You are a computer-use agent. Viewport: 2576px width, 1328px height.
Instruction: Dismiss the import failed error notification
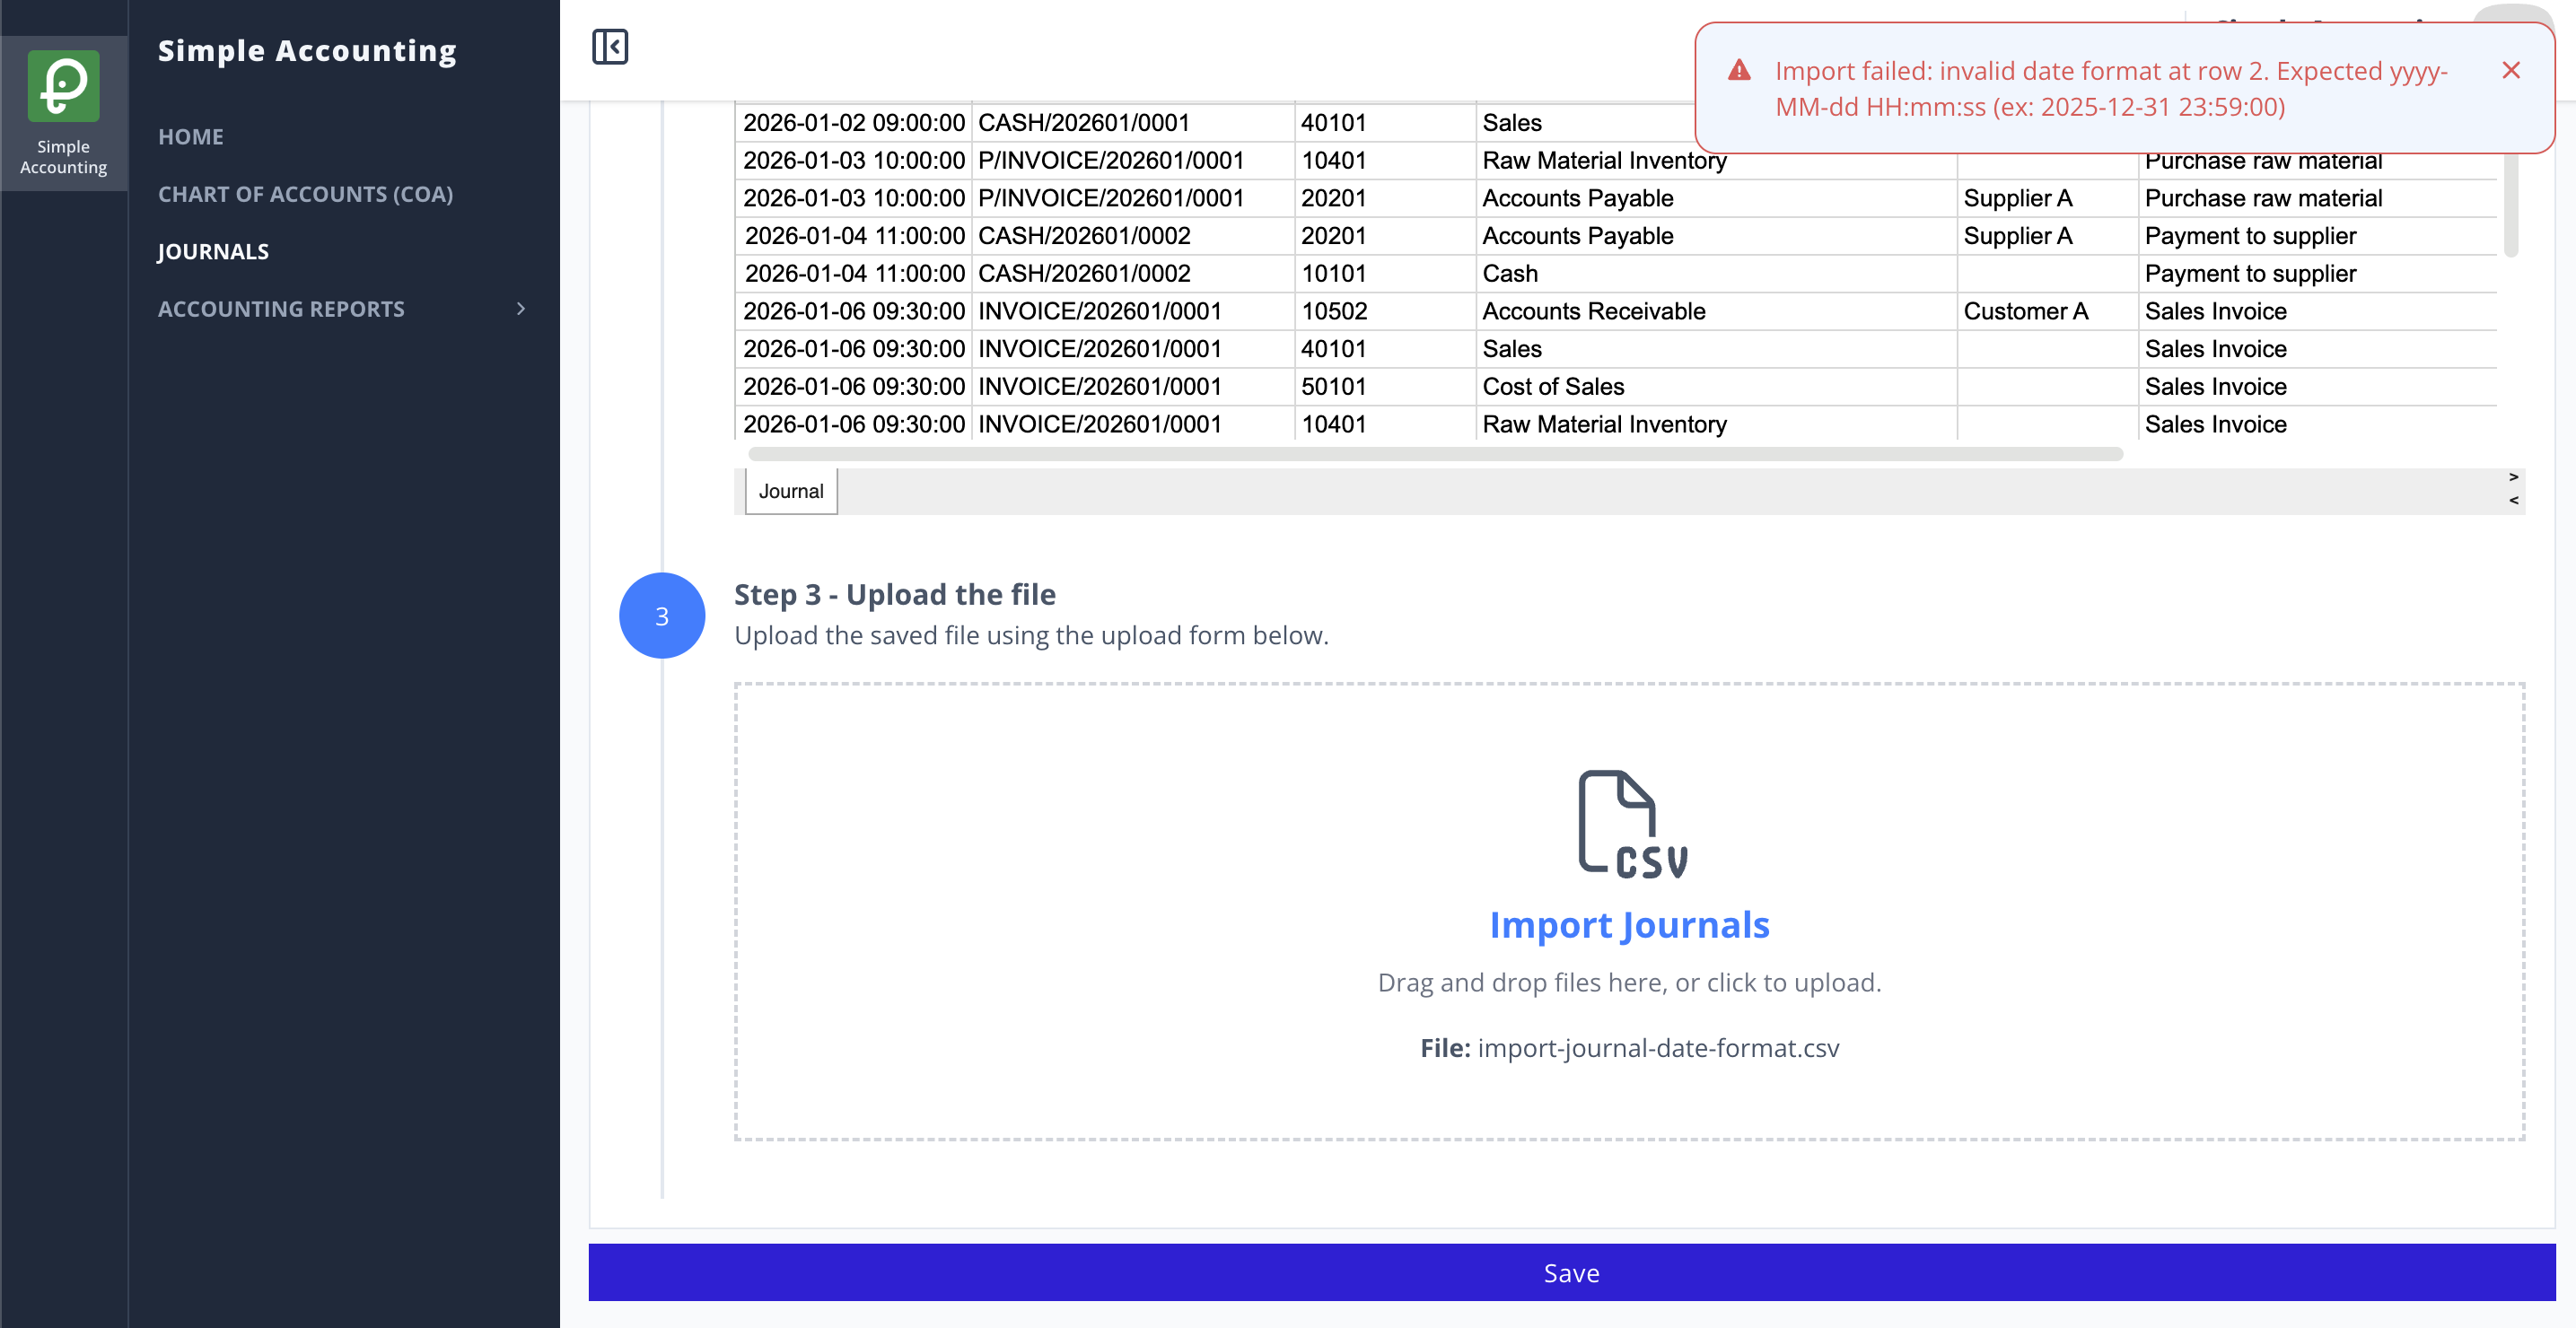[2511, 70]
